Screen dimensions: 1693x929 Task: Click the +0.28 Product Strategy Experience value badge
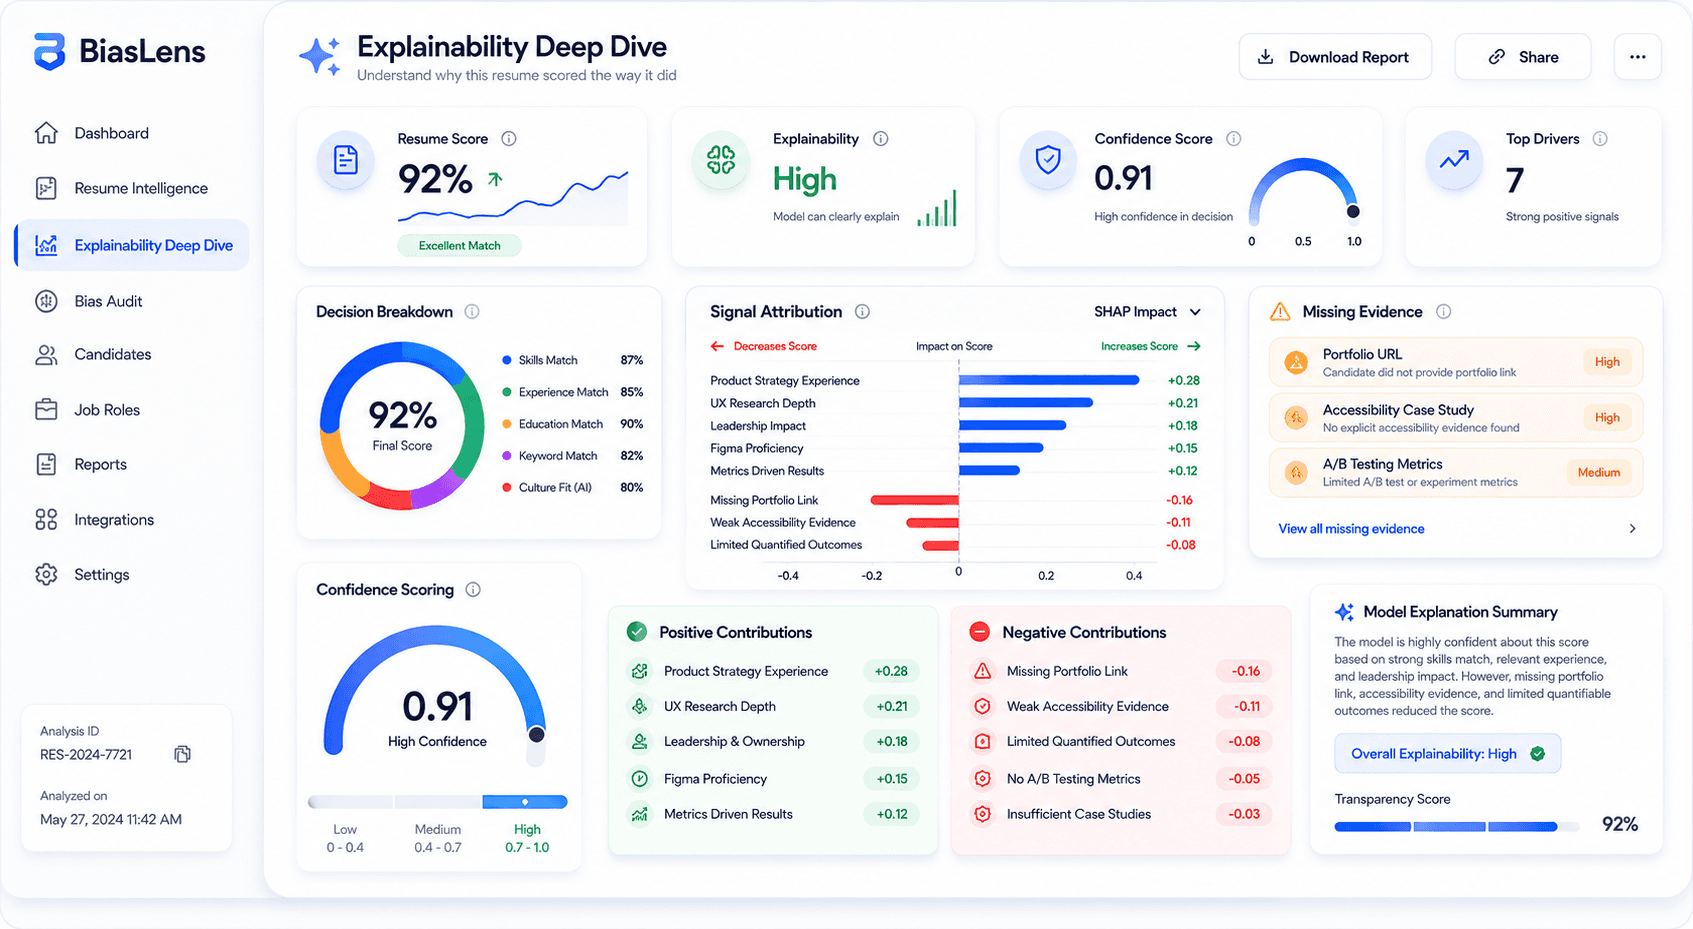[891, 671]
